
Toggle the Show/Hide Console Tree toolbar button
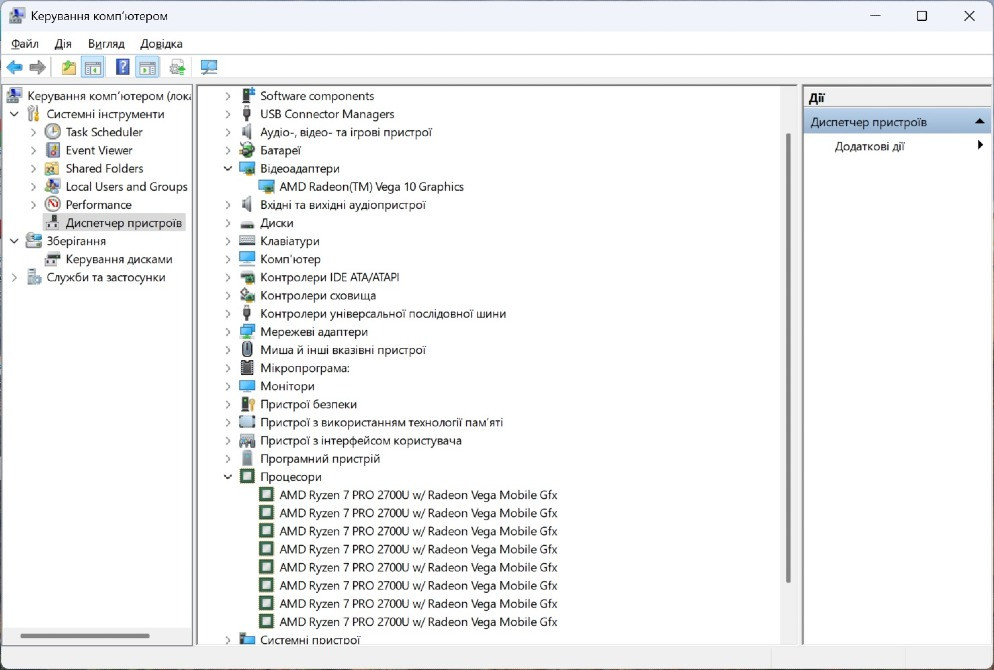92,67
